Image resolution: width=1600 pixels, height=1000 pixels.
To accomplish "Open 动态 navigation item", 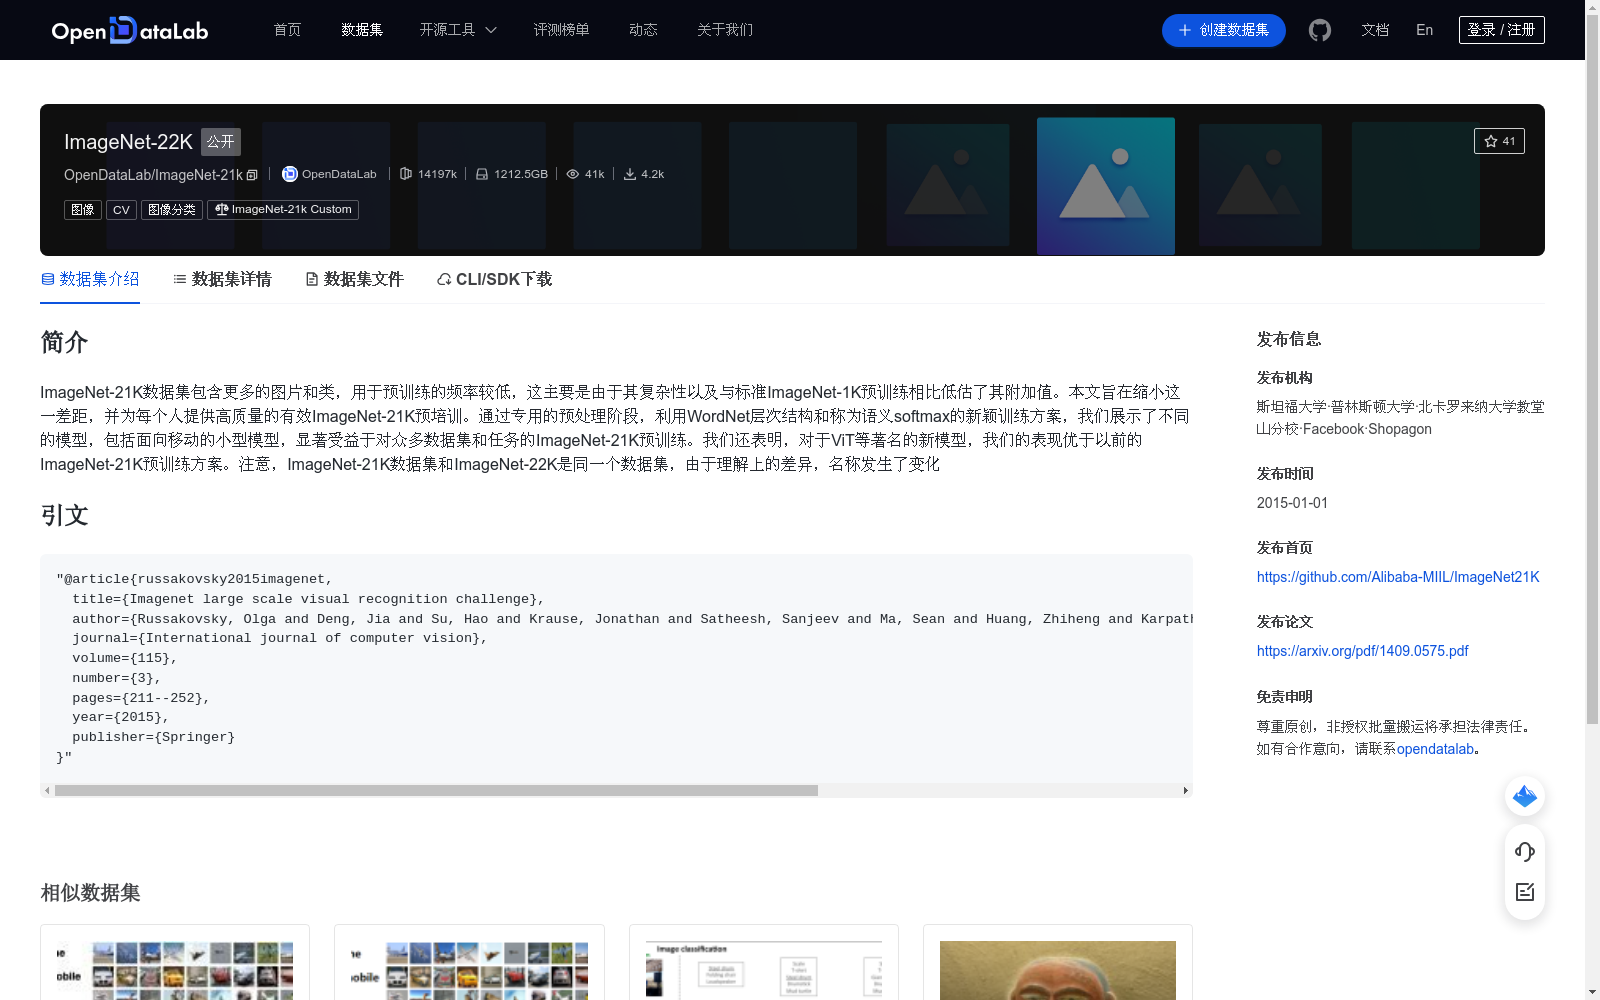I will click(x=643, y=30).
